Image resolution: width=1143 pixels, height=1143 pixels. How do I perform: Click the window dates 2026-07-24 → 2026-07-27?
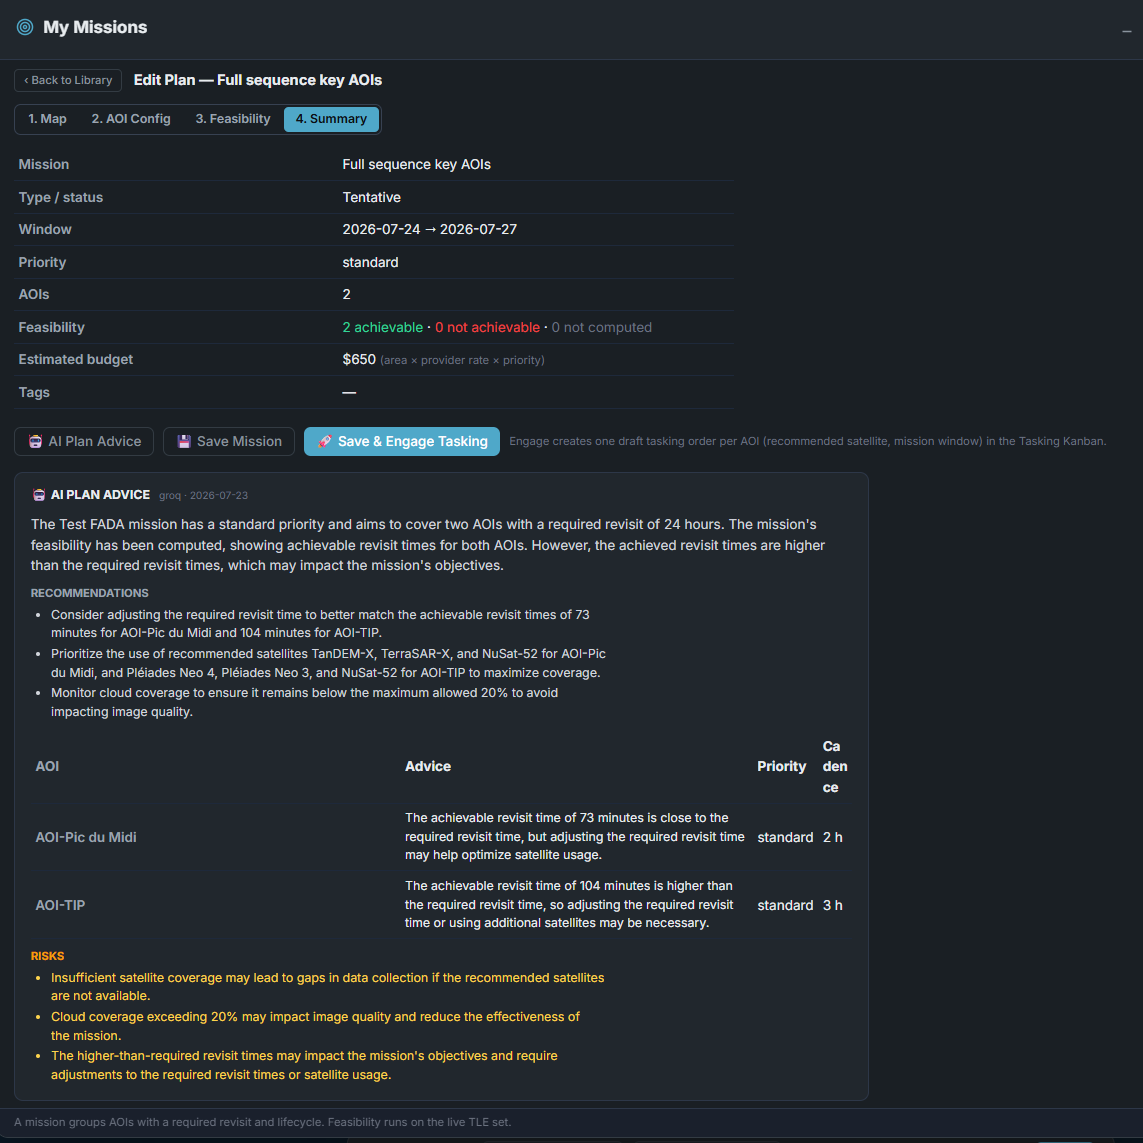click(429, 230)
